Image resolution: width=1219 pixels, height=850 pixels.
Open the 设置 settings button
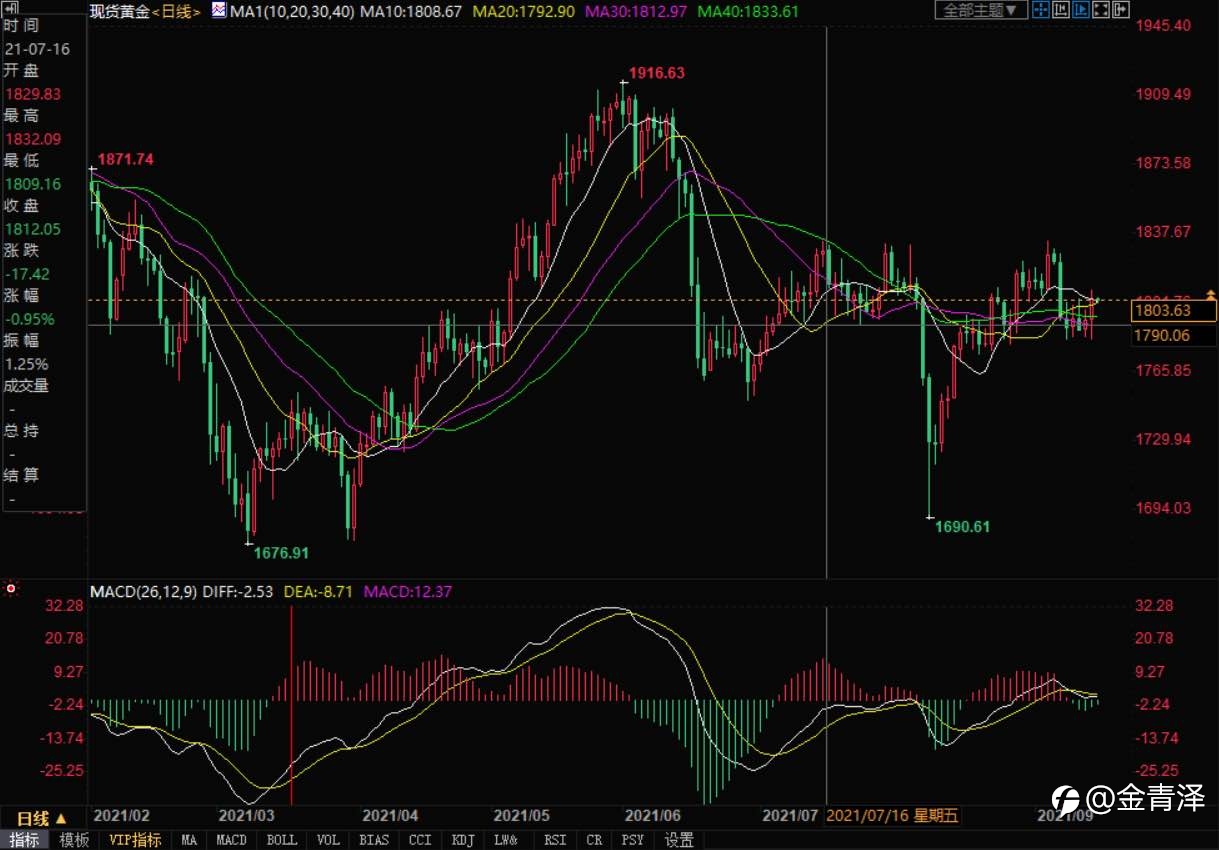coord(680,840)
